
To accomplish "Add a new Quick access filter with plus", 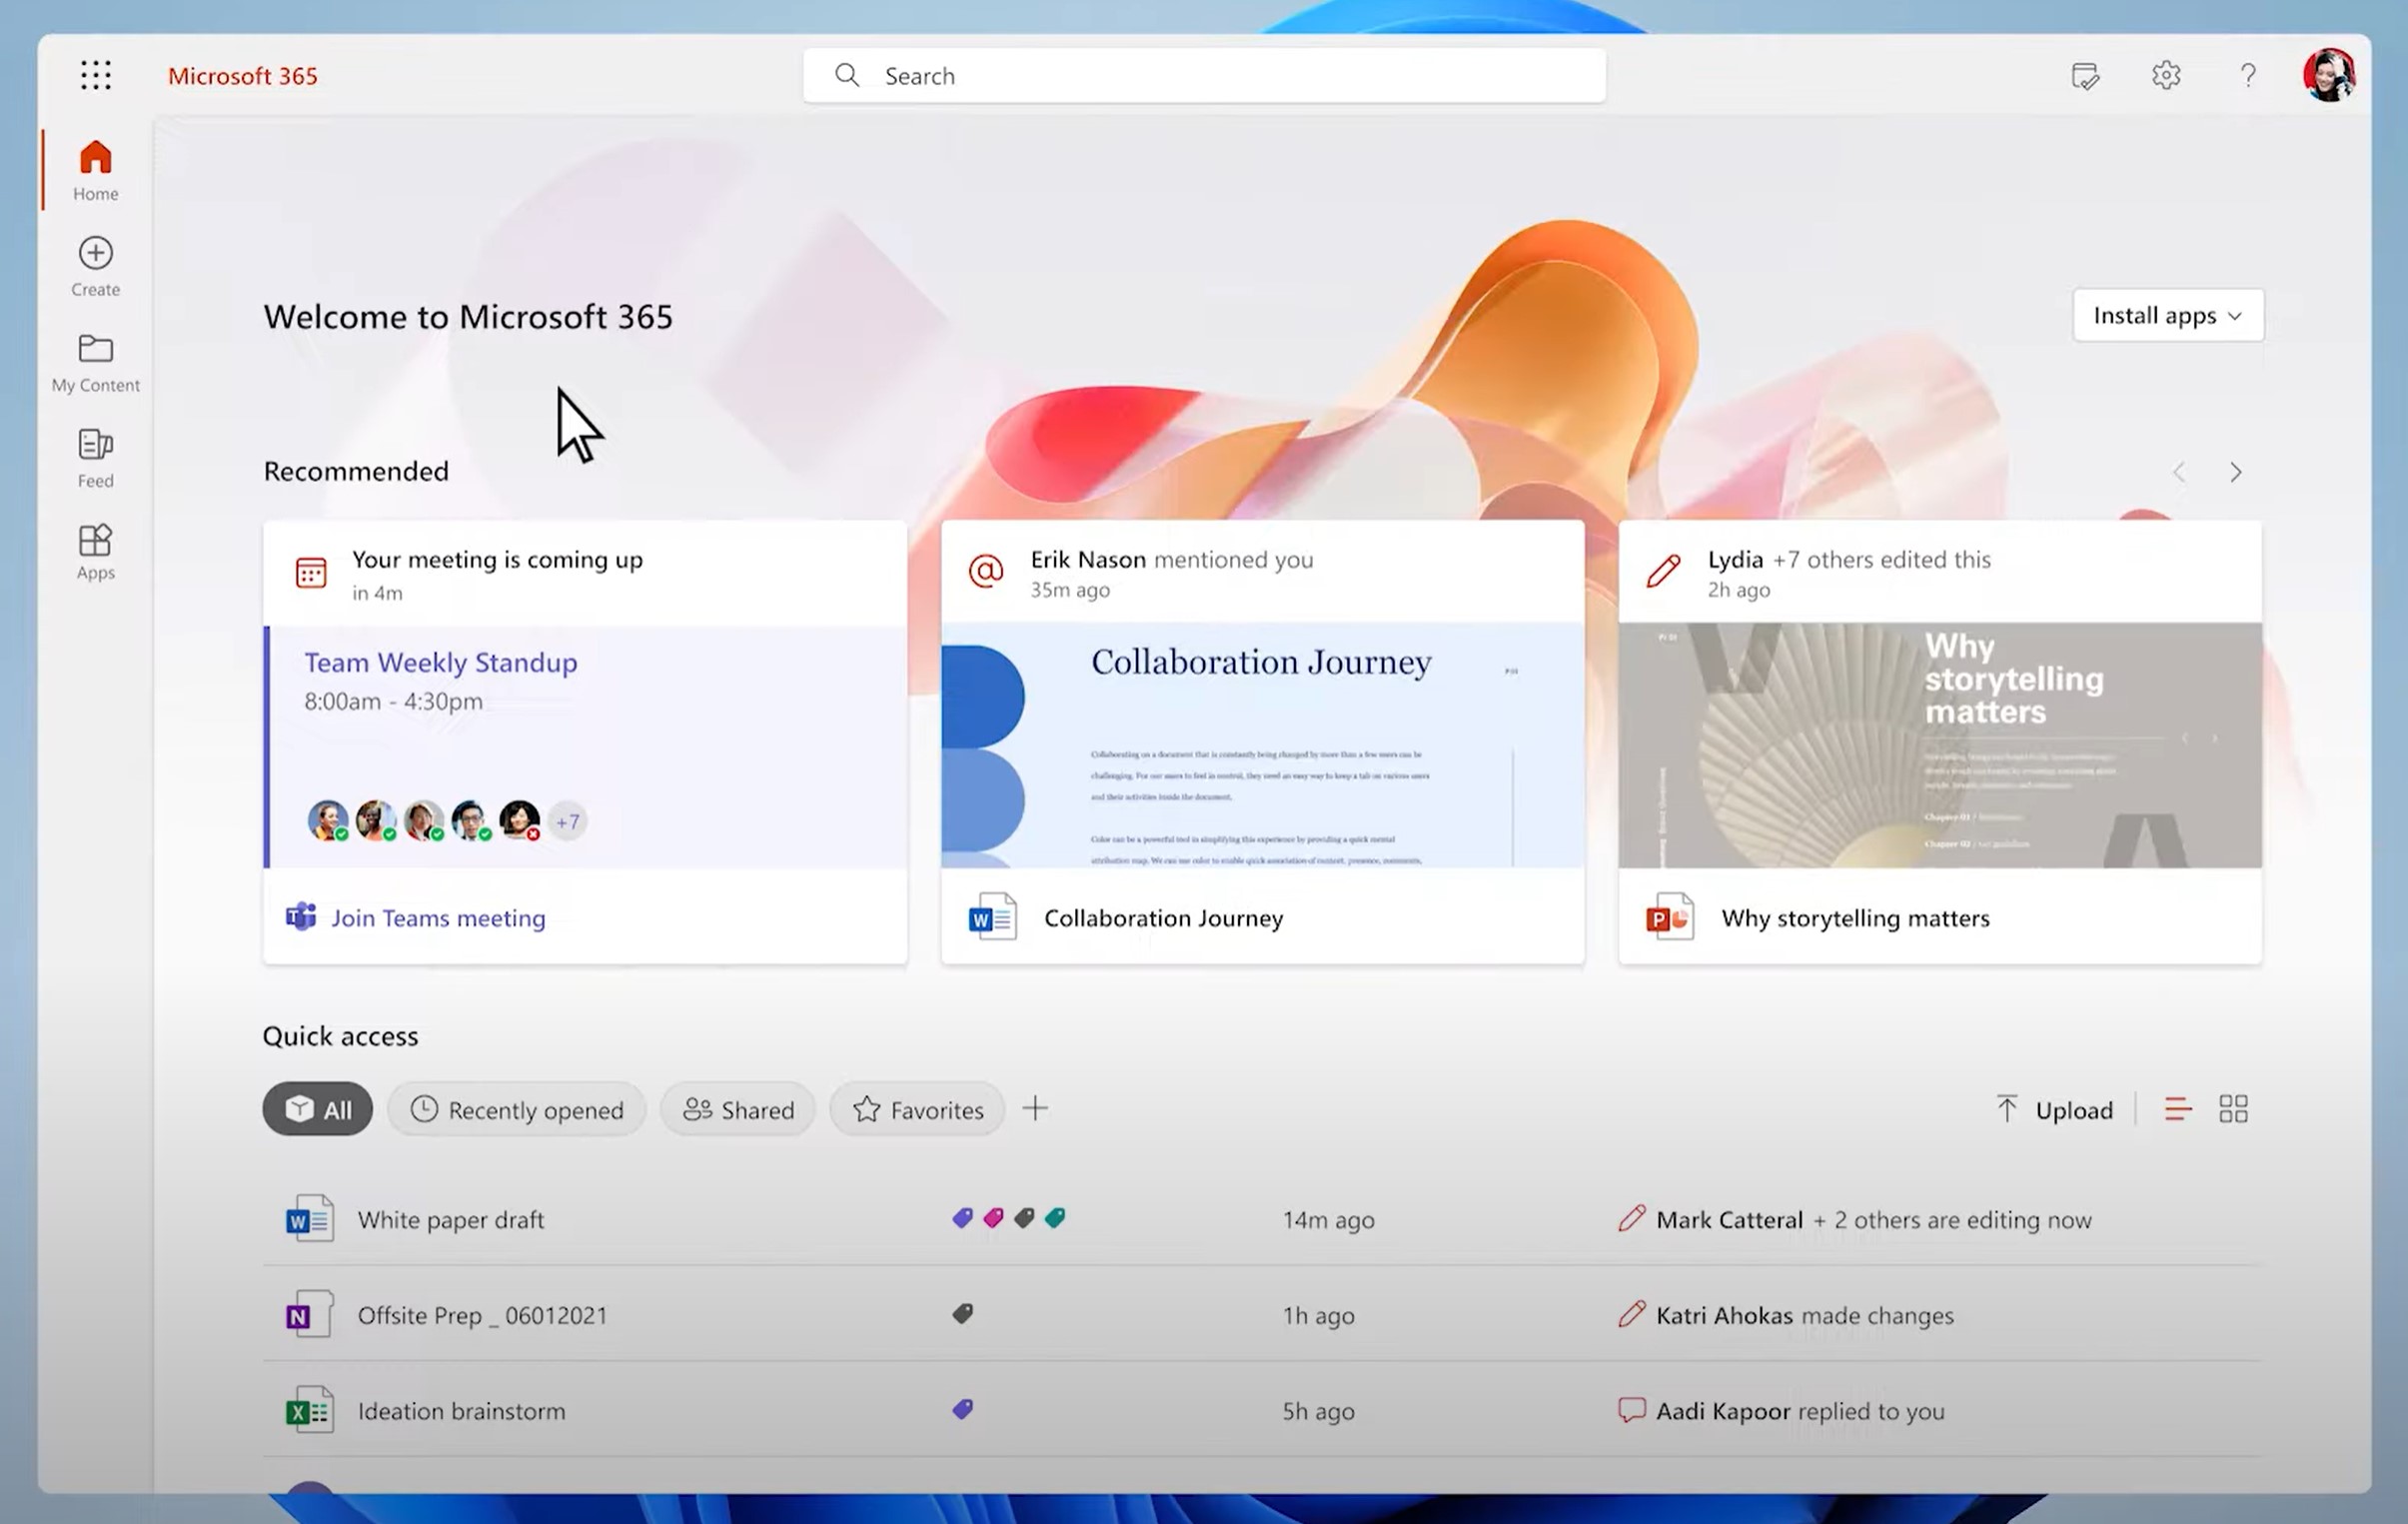I will (1035, 1108).
